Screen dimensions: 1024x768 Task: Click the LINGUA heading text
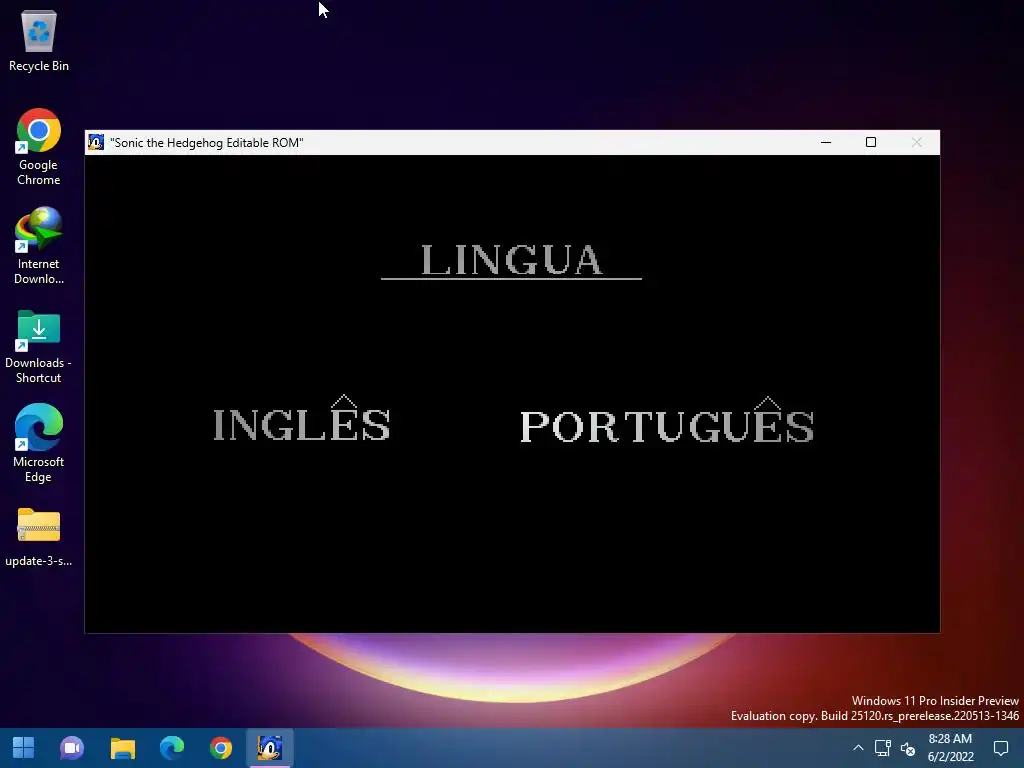[511, 259]
